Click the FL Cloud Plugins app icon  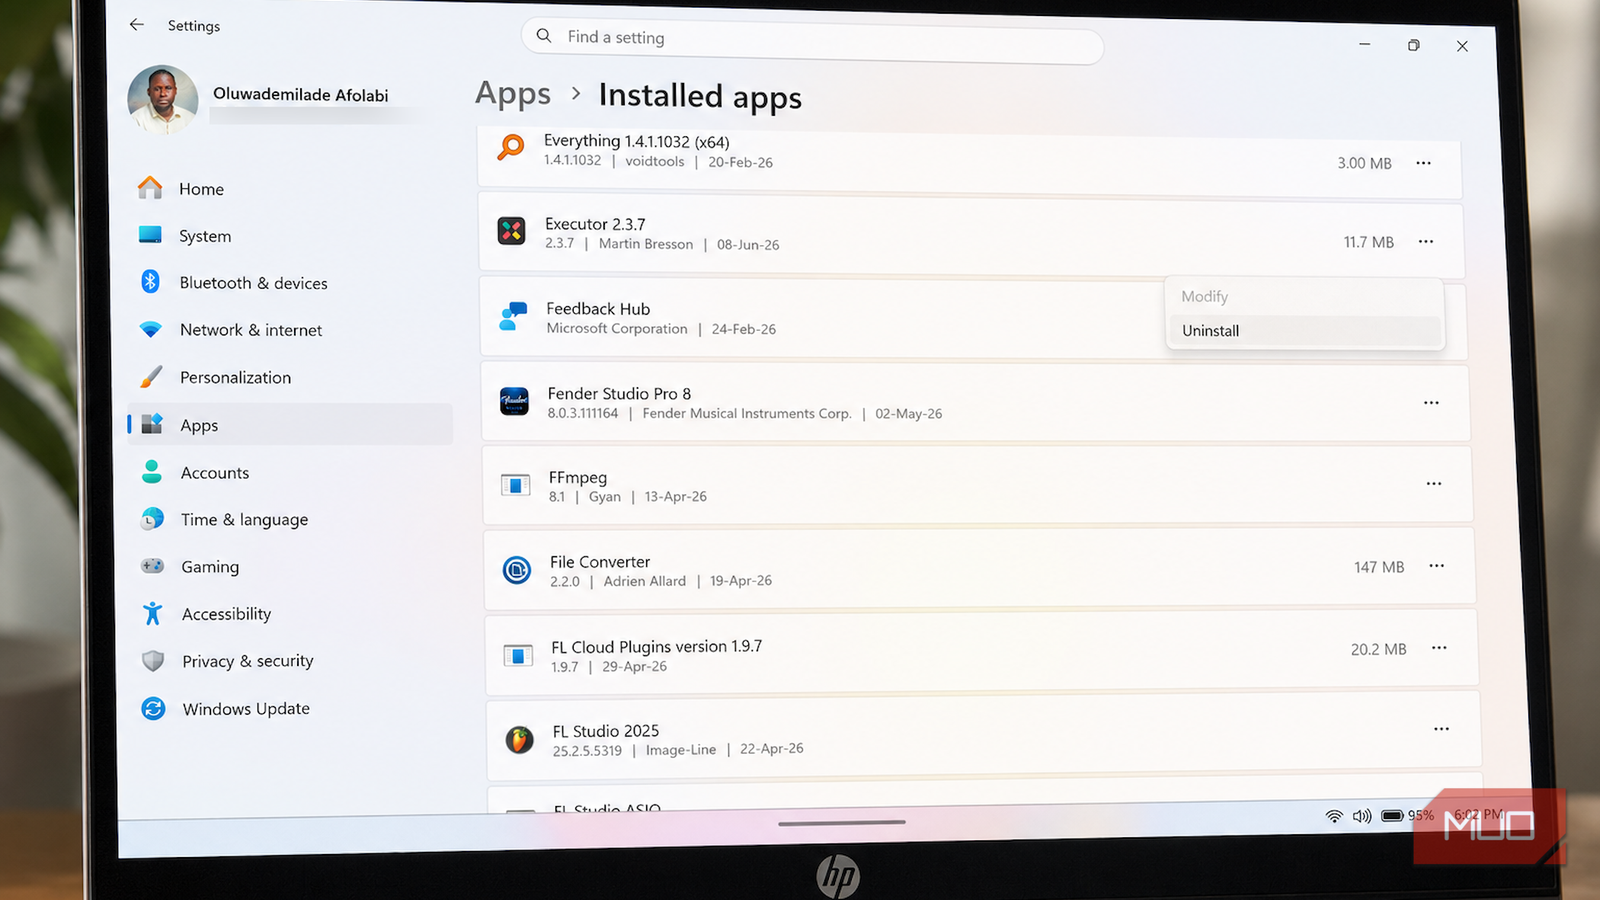coord(518,655)
